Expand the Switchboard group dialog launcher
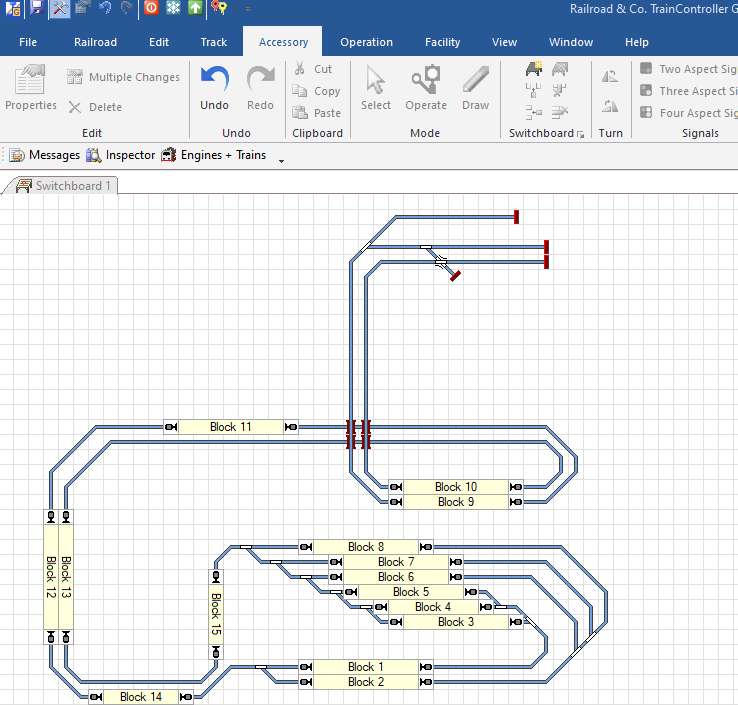 580,134
